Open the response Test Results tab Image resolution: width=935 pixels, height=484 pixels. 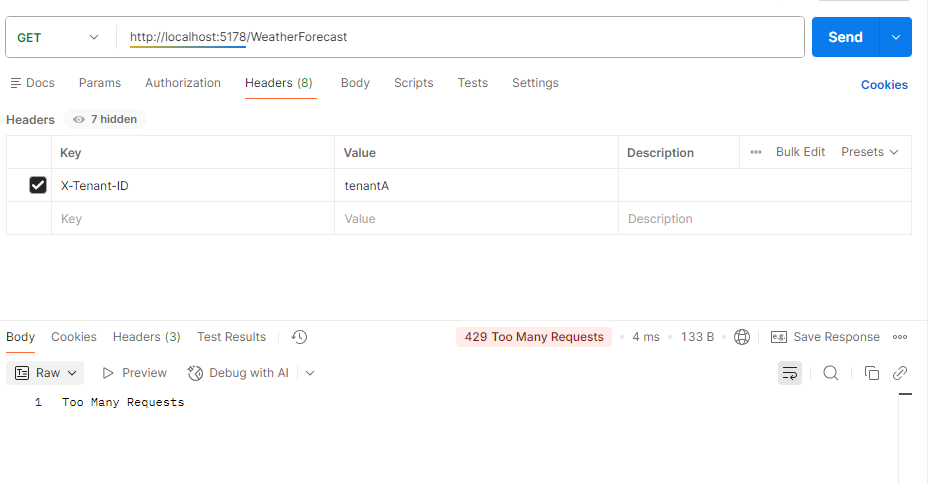coord(231,337)
